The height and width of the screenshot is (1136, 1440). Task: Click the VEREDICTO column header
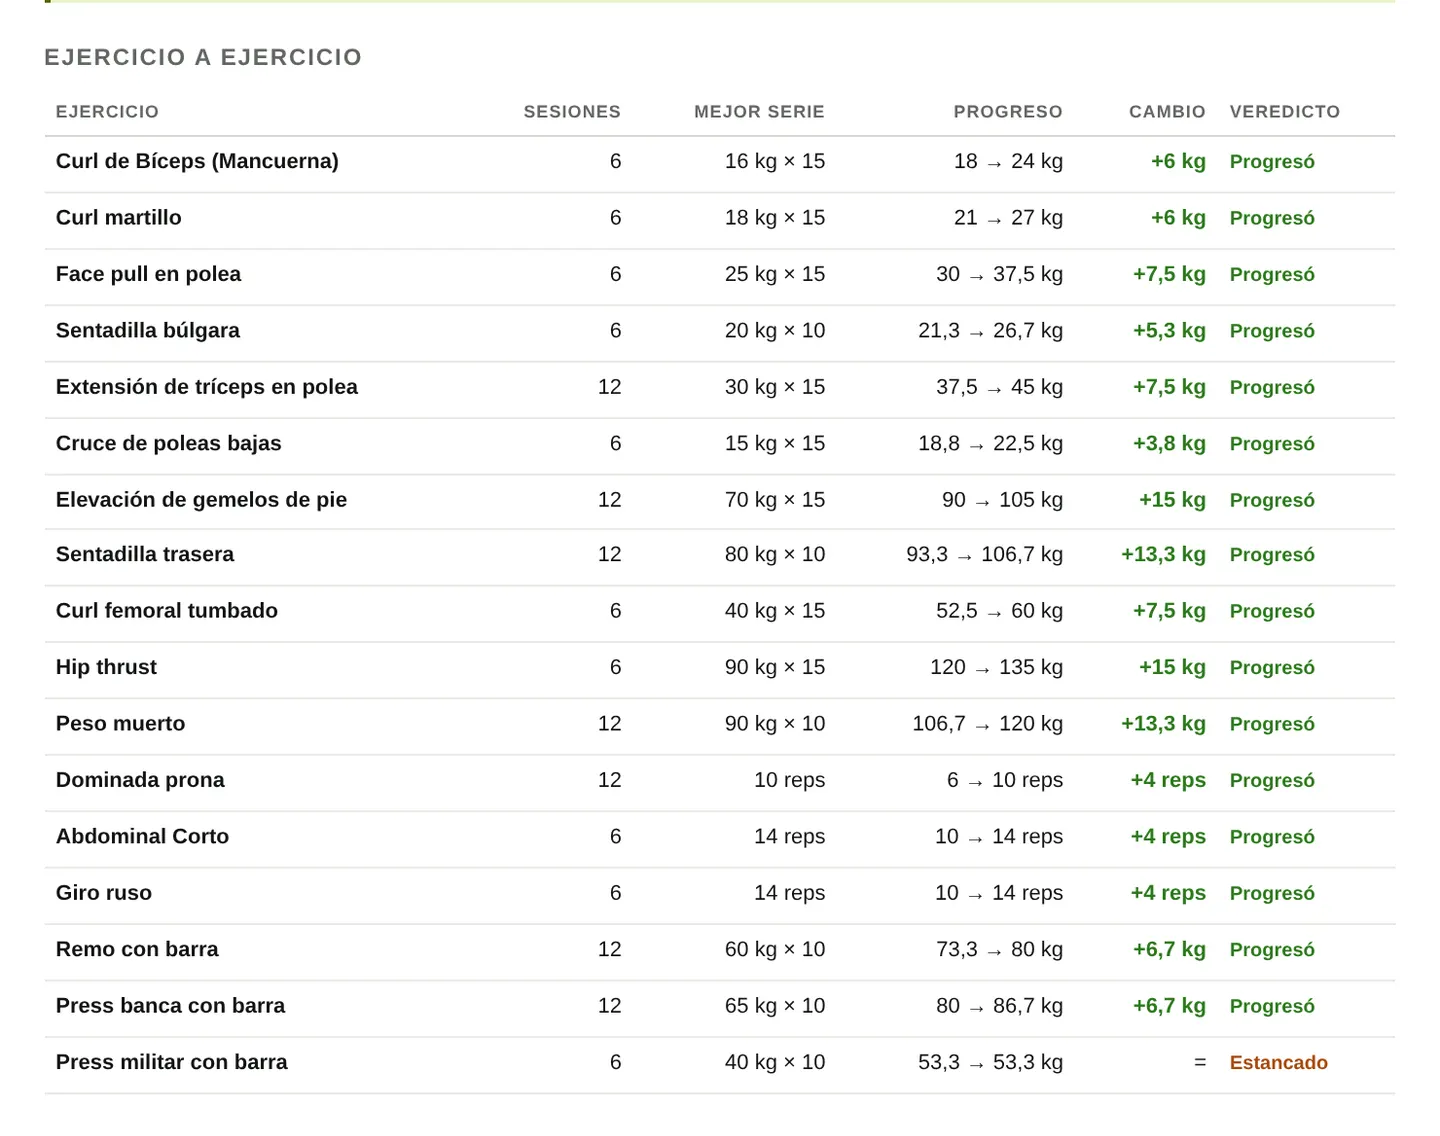(1285, 112)
